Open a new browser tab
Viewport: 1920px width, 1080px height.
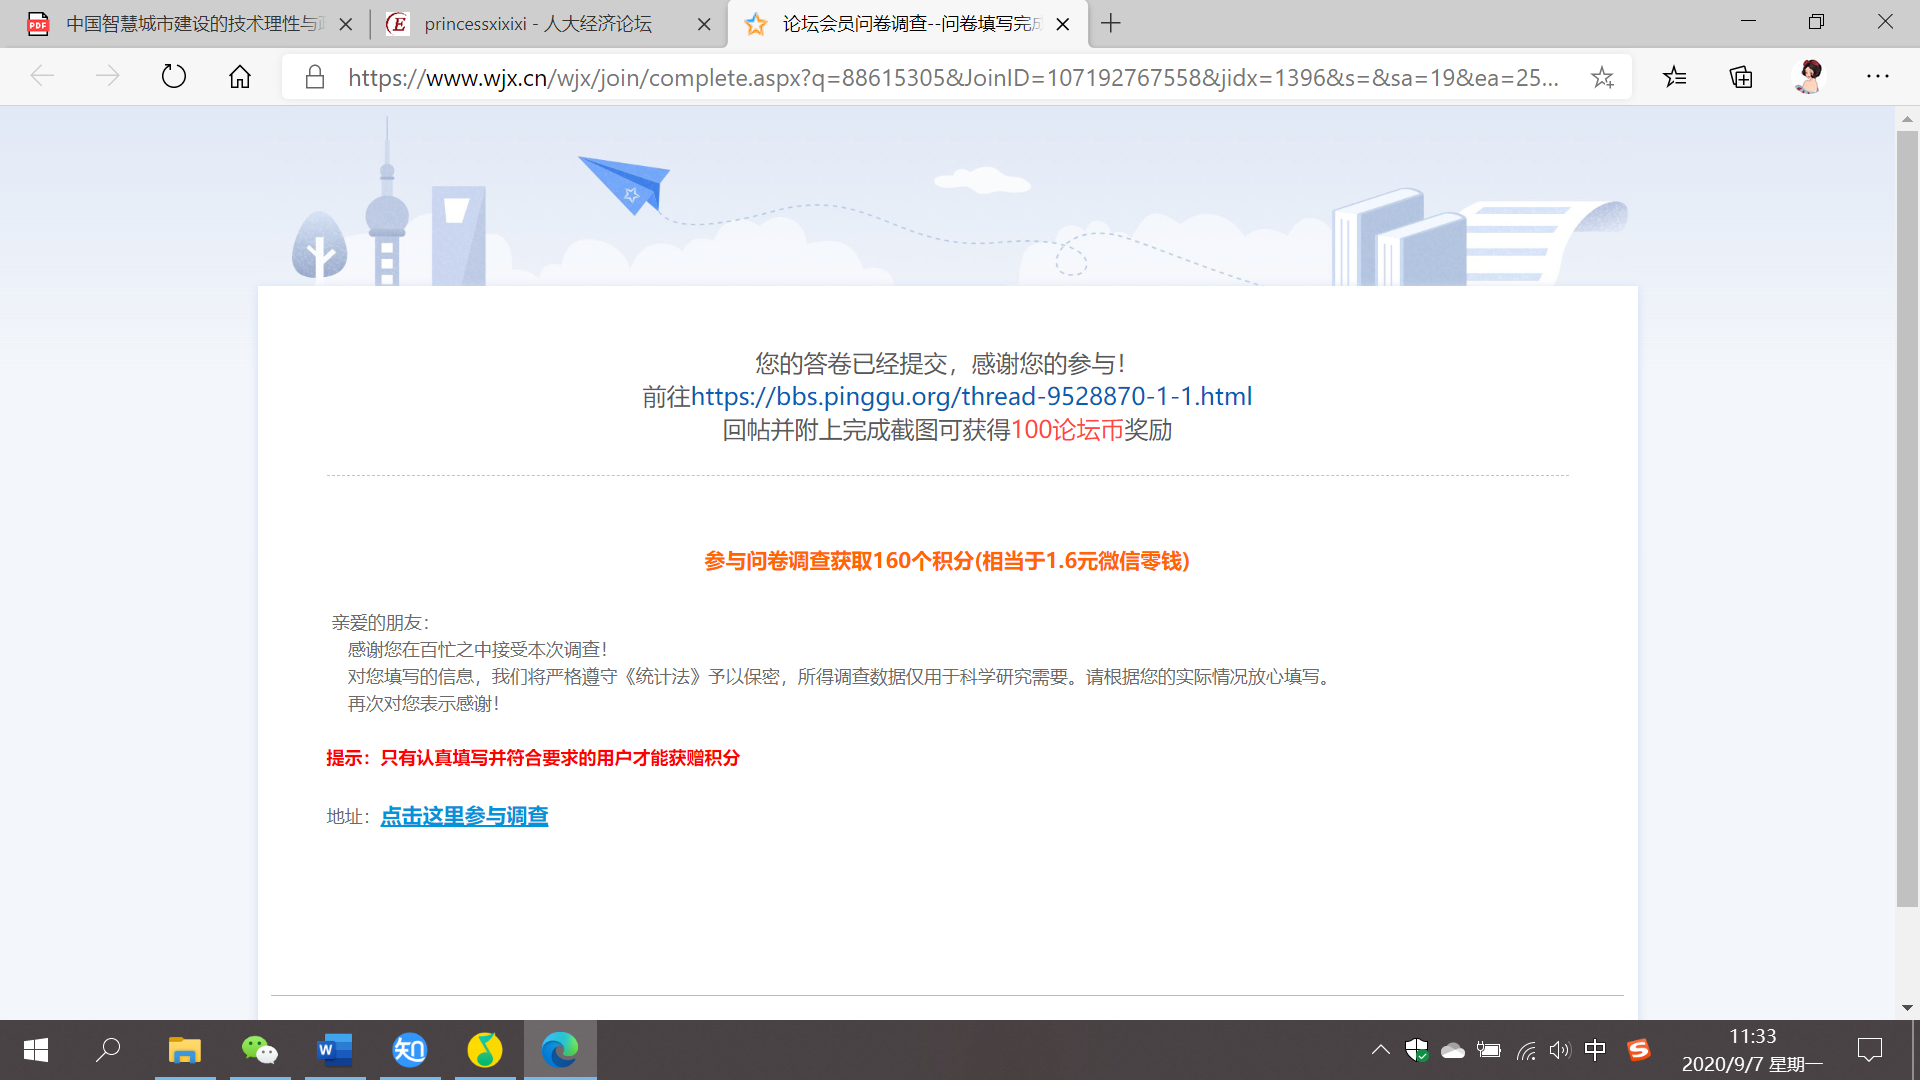pyautogui.click(x=1111, y=23)
